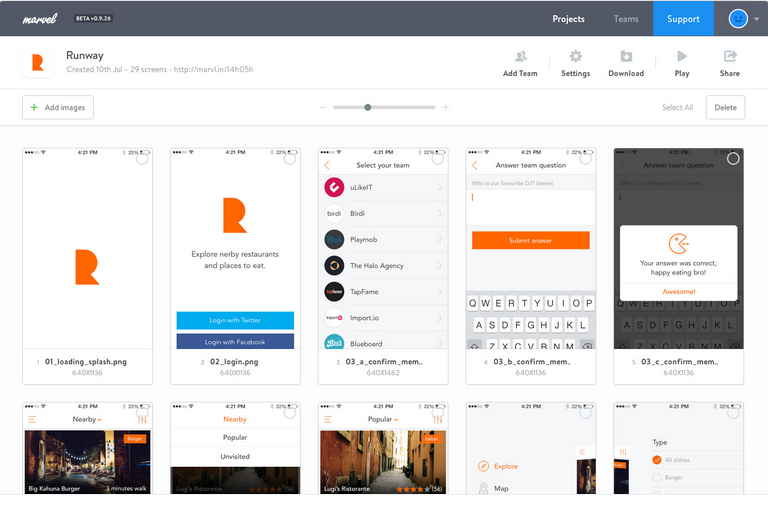Select the 03_b_confirm_mem screen checkbox
The height and width of the screenshot is (506, 768).
click(x=585, y=158)
